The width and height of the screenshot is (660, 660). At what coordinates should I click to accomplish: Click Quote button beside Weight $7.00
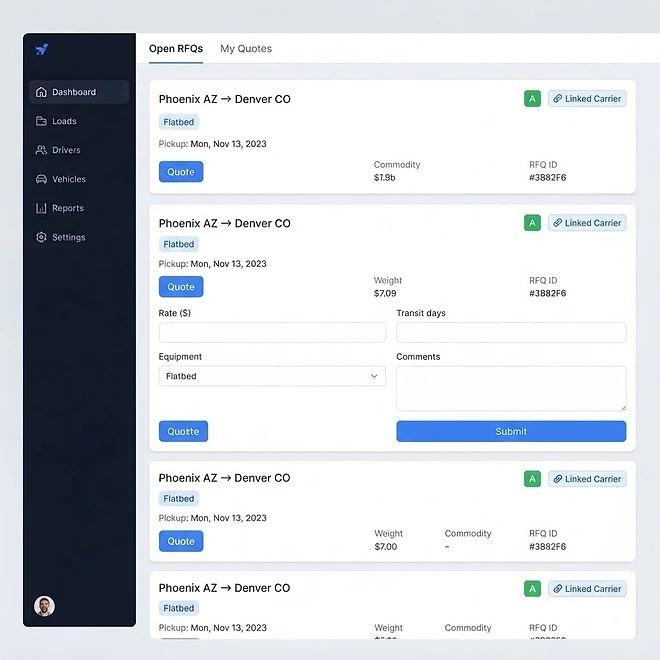pyautogui.click(x=181, y=541)
